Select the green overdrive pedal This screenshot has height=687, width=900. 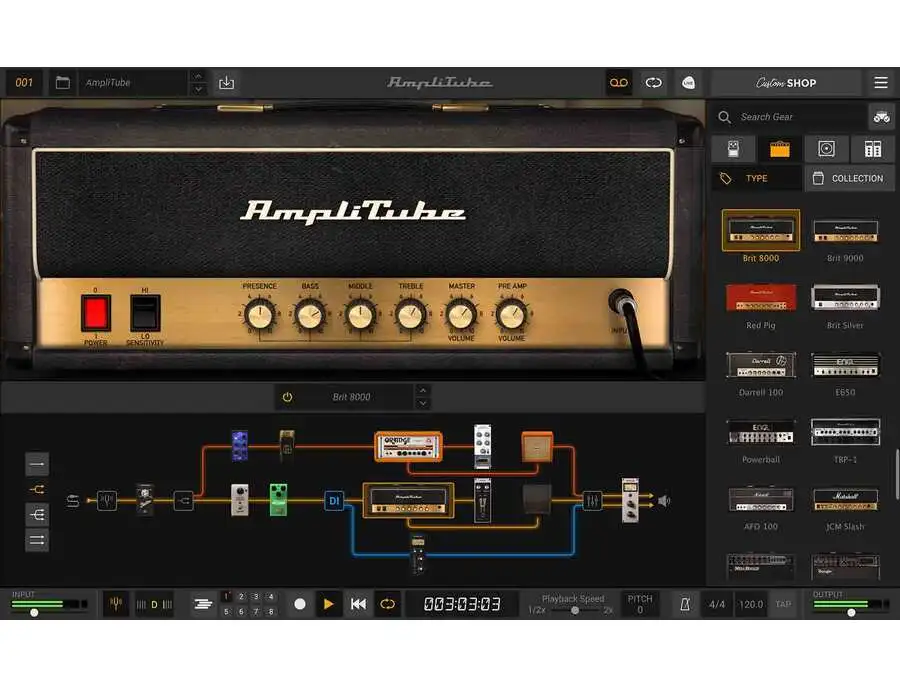278,499
